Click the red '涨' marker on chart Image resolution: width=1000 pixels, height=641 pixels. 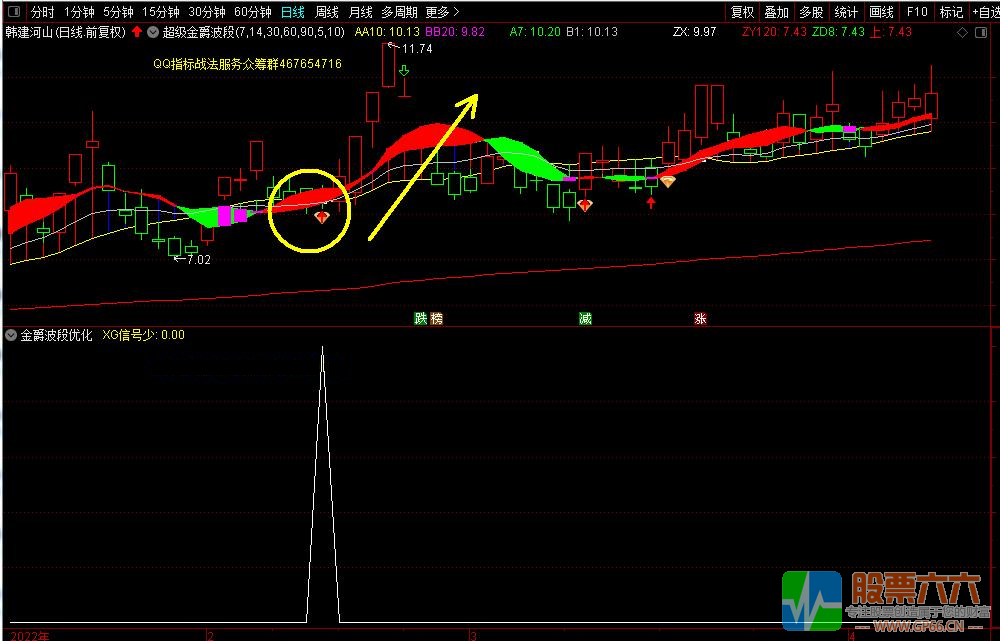click(x=700, y=319)
